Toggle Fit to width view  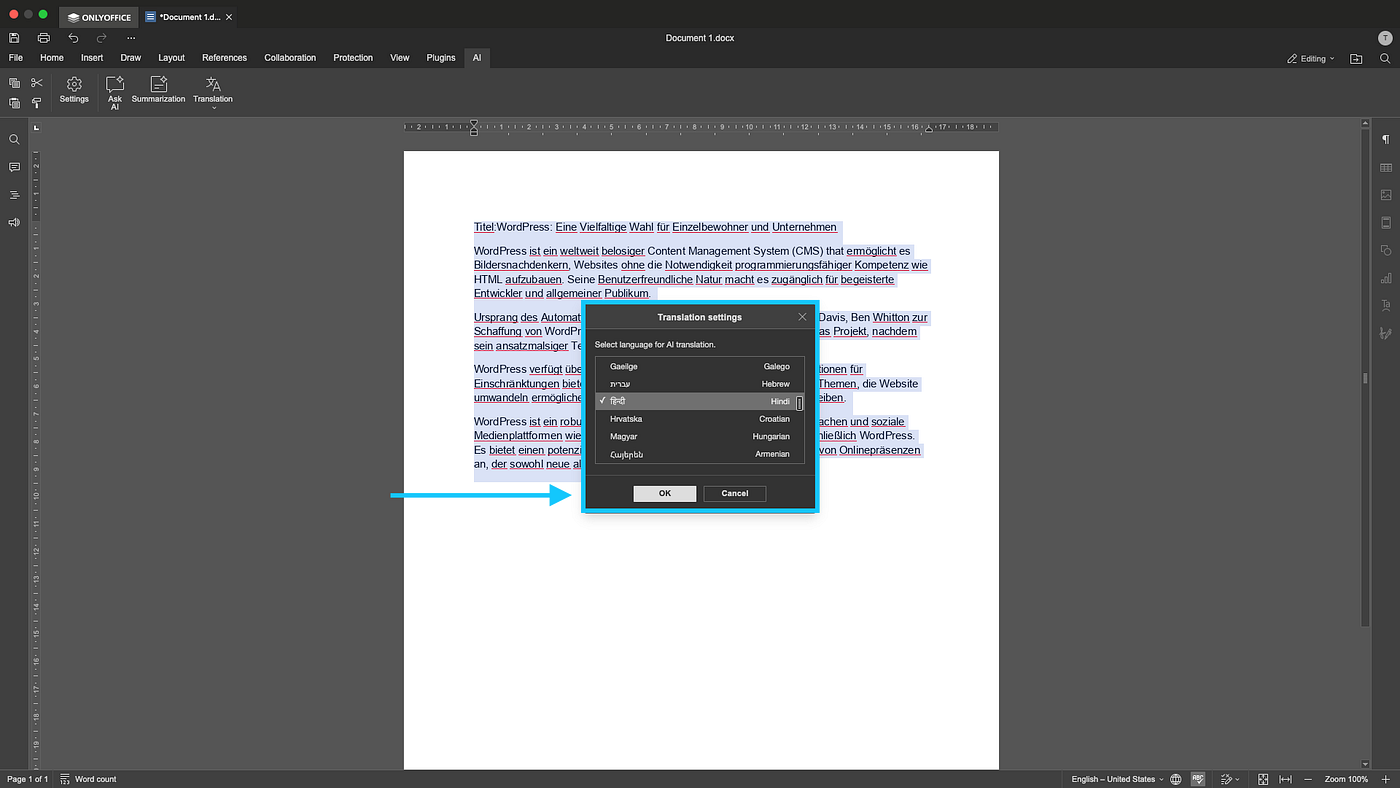coord(1286,779)
